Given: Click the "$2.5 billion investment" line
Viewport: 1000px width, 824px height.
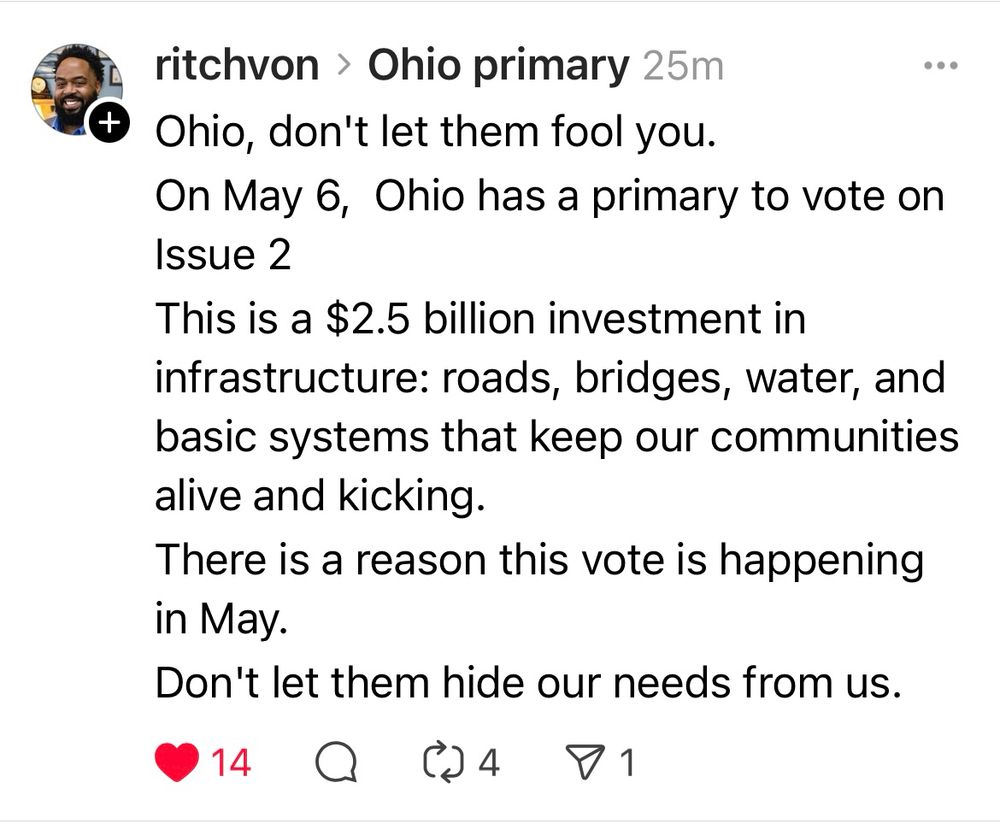Looking at the screenshot, I should pyautogui.click(x=480, y=319).
